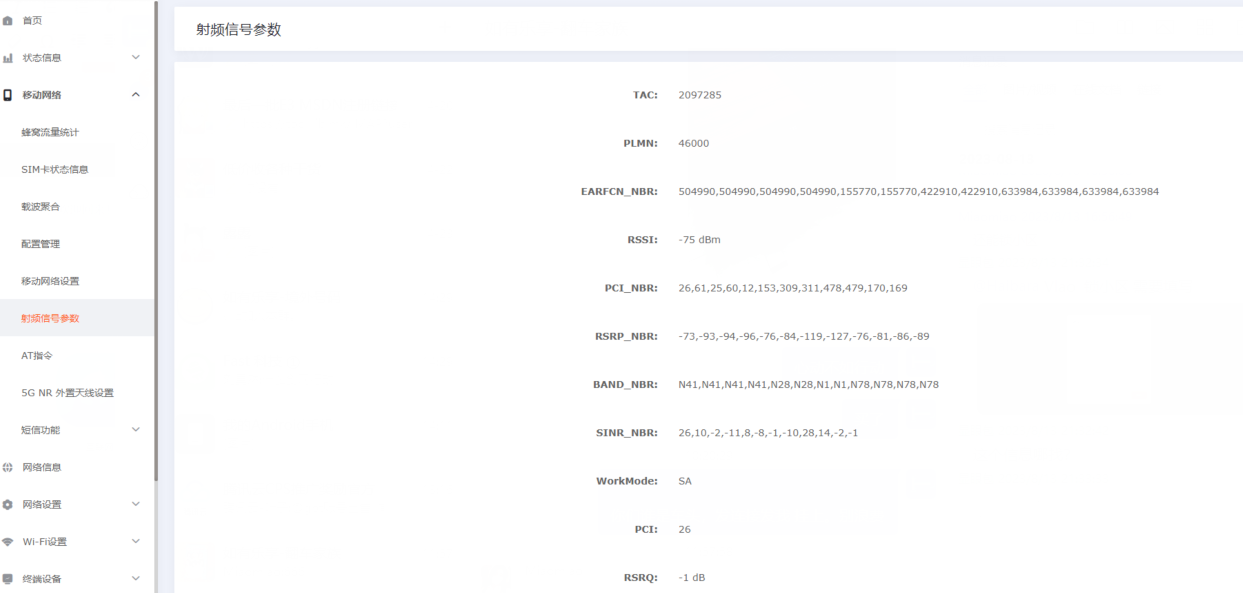Click the RSRP_NBR value list

803,336
